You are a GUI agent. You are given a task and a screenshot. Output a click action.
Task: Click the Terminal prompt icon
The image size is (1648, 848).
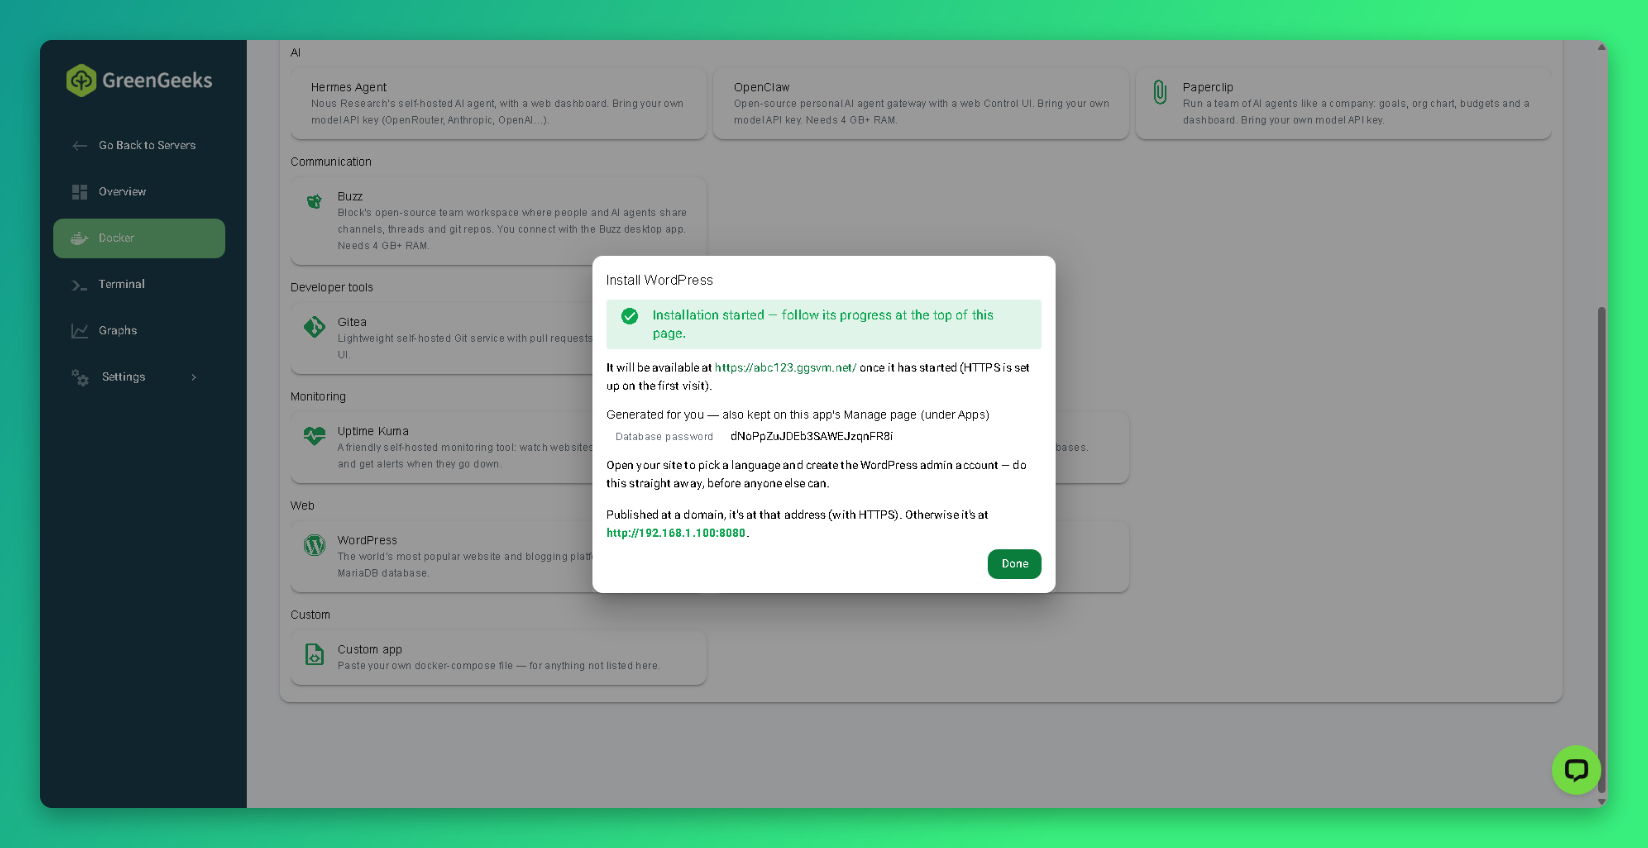click(x=80, y=285)
